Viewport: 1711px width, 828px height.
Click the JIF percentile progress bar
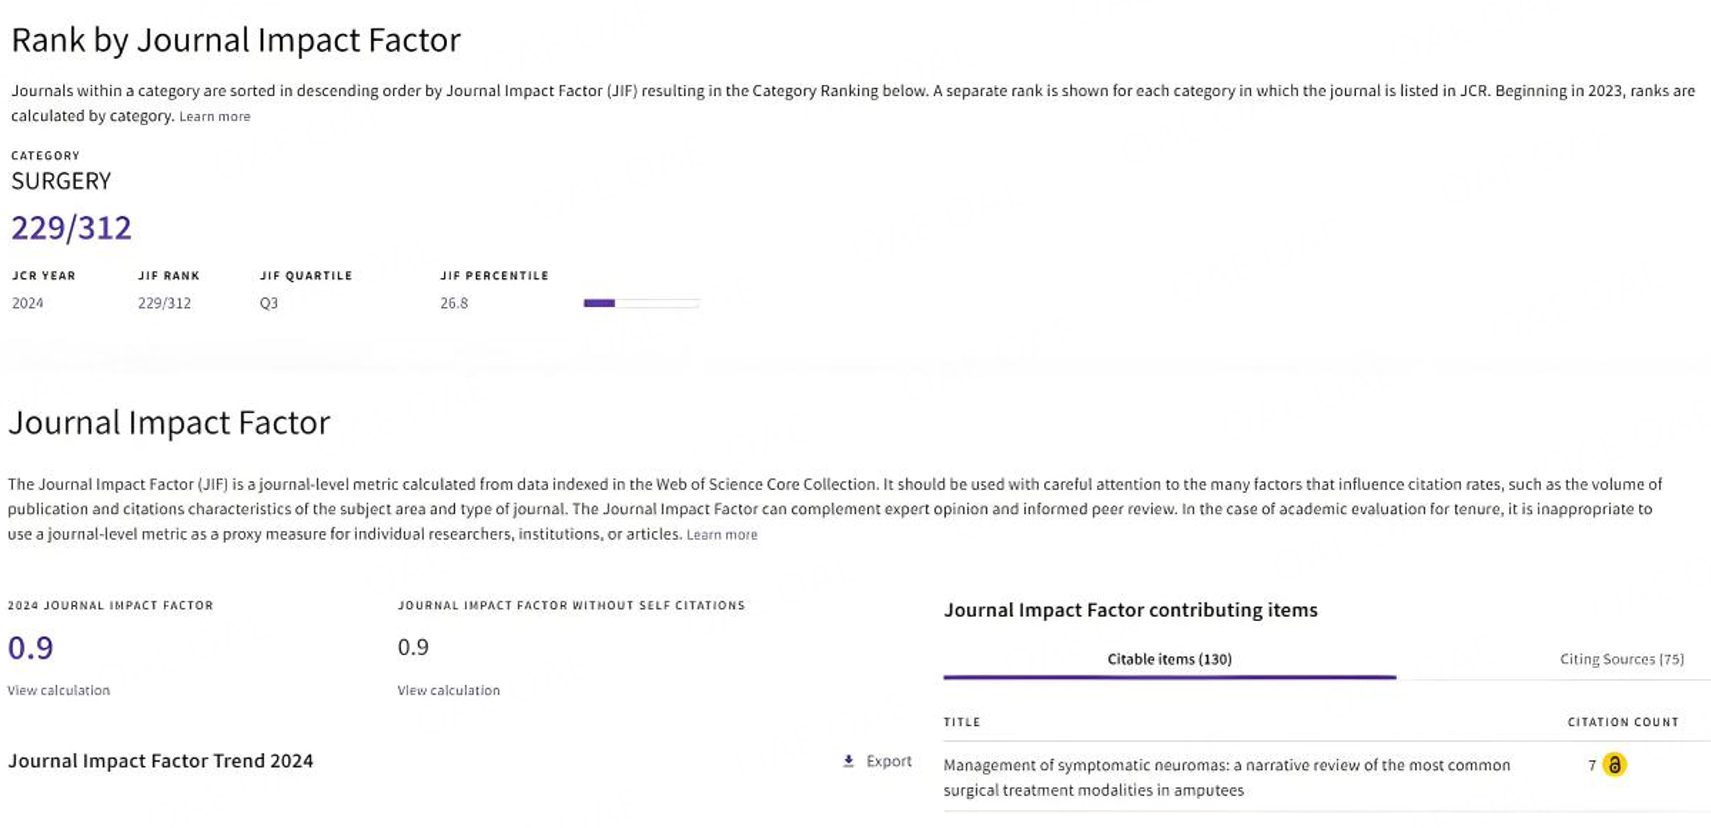640,302
